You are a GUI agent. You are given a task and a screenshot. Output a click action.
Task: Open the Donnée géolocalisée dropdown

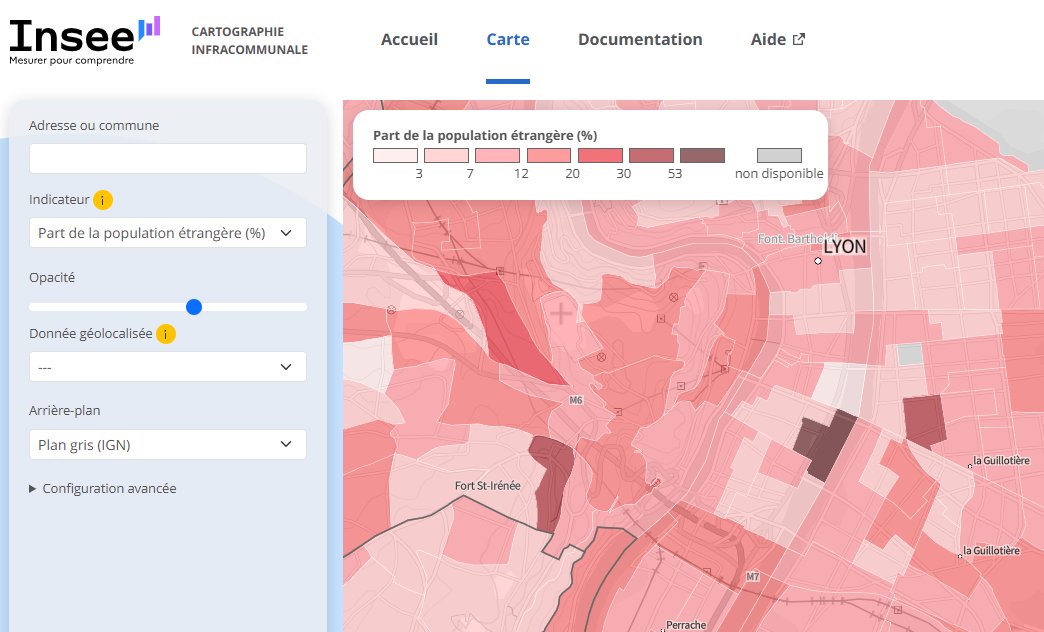tap(167, 366)
